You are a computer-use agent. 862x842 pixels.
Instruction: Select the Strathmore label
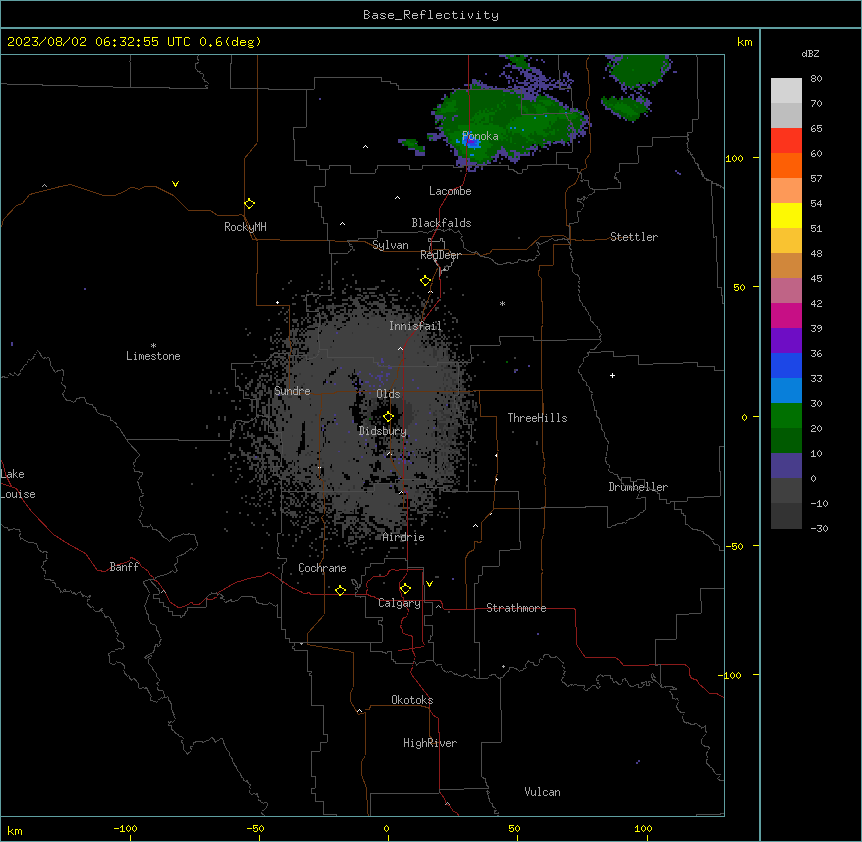tap(516, 608)
